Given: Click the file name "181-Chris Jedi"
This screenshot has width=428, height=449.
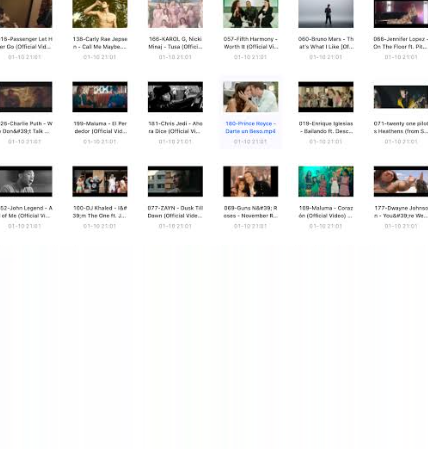Looking at the screenshot, I should tap(175, 127).
